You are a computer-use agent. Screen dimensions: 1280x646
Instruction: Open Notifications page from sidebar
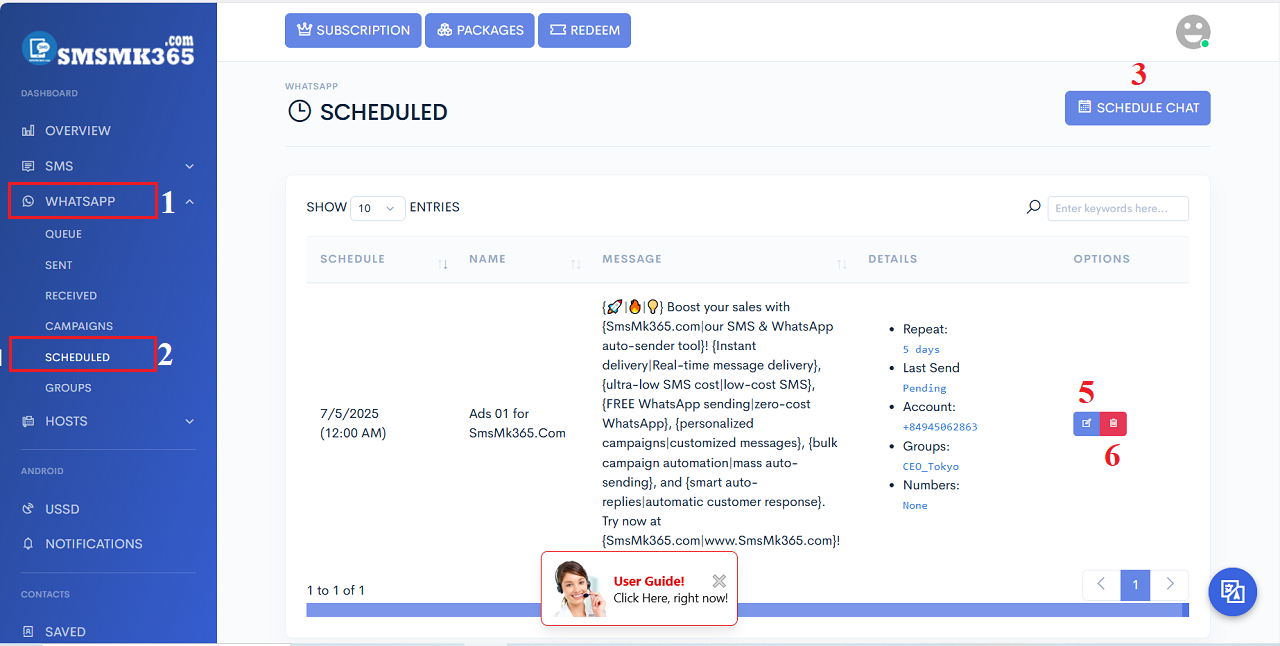pos(94,544)
